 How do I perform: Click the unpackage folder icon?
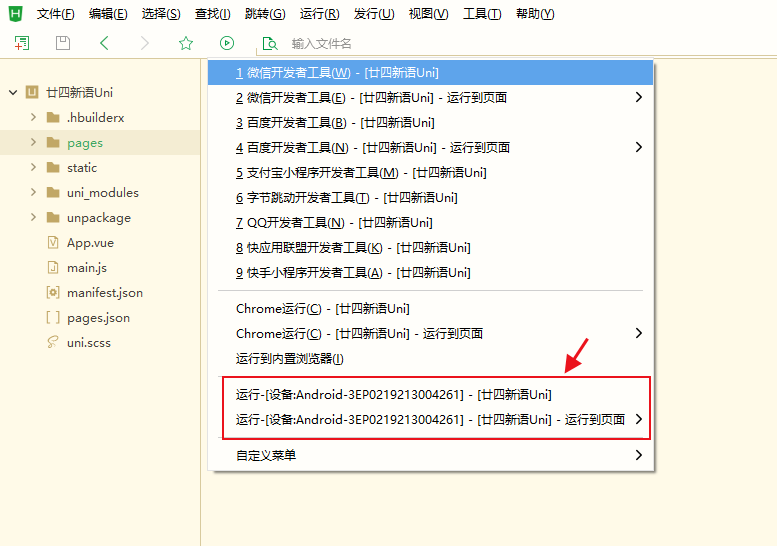(53, 218)
